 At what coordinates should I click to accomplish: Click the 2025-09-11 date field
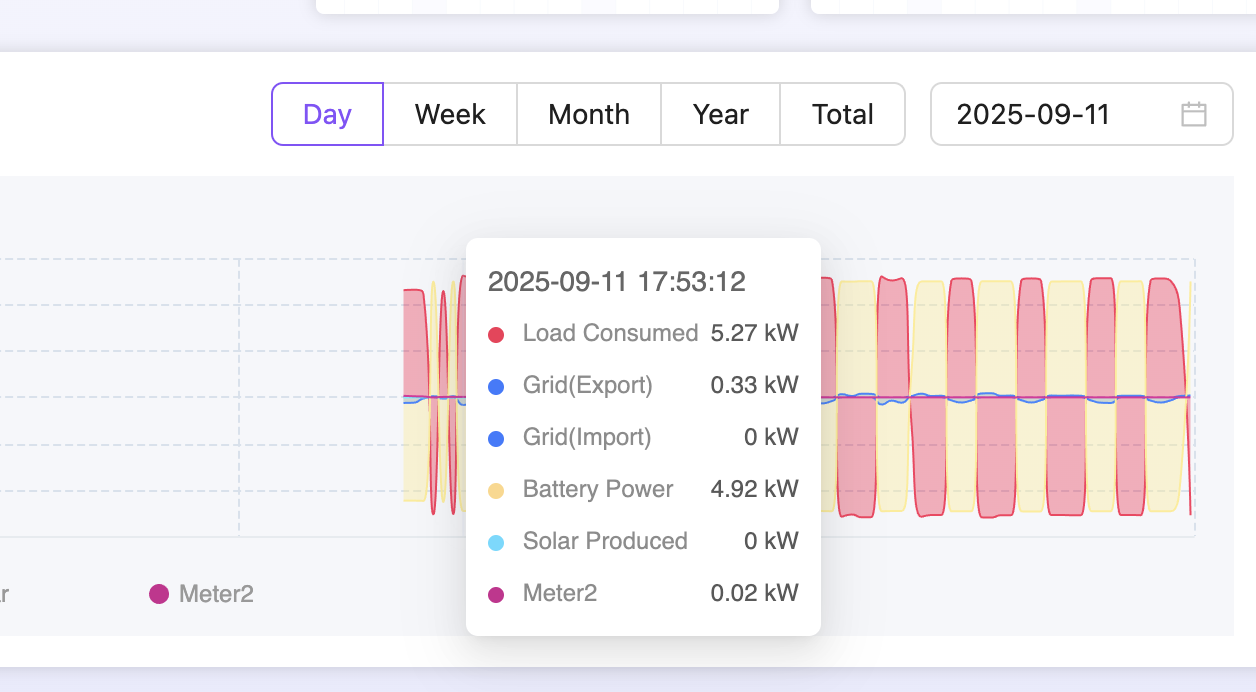pos(1034,114)
